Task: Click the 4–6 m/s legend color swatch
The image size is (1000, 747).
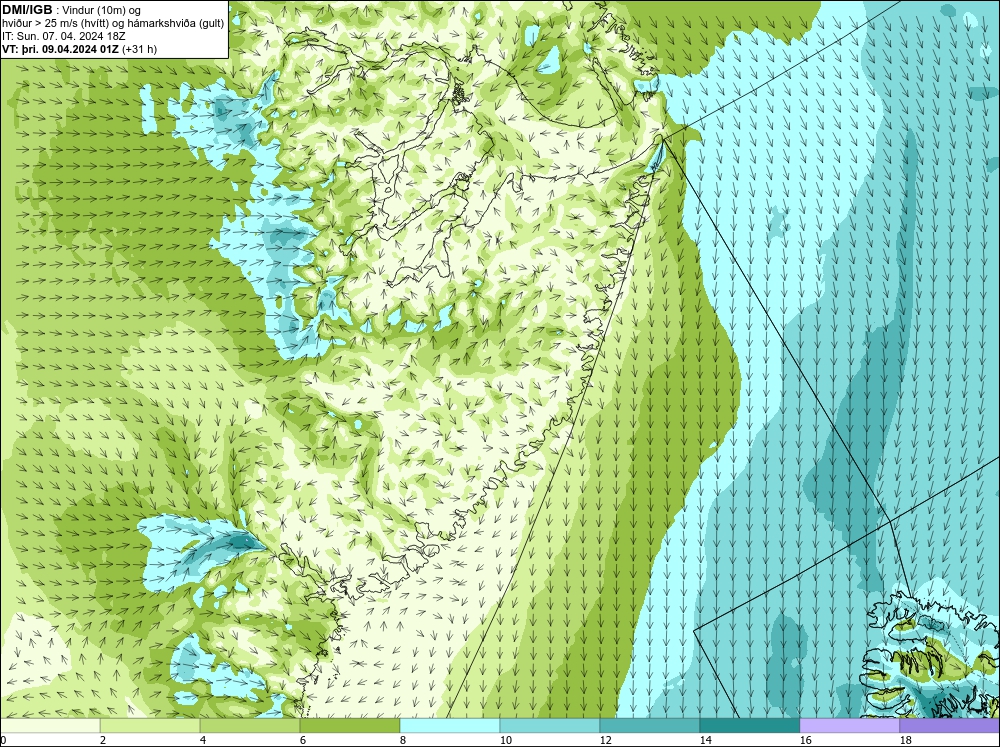Action: click(x=250, y=726)
